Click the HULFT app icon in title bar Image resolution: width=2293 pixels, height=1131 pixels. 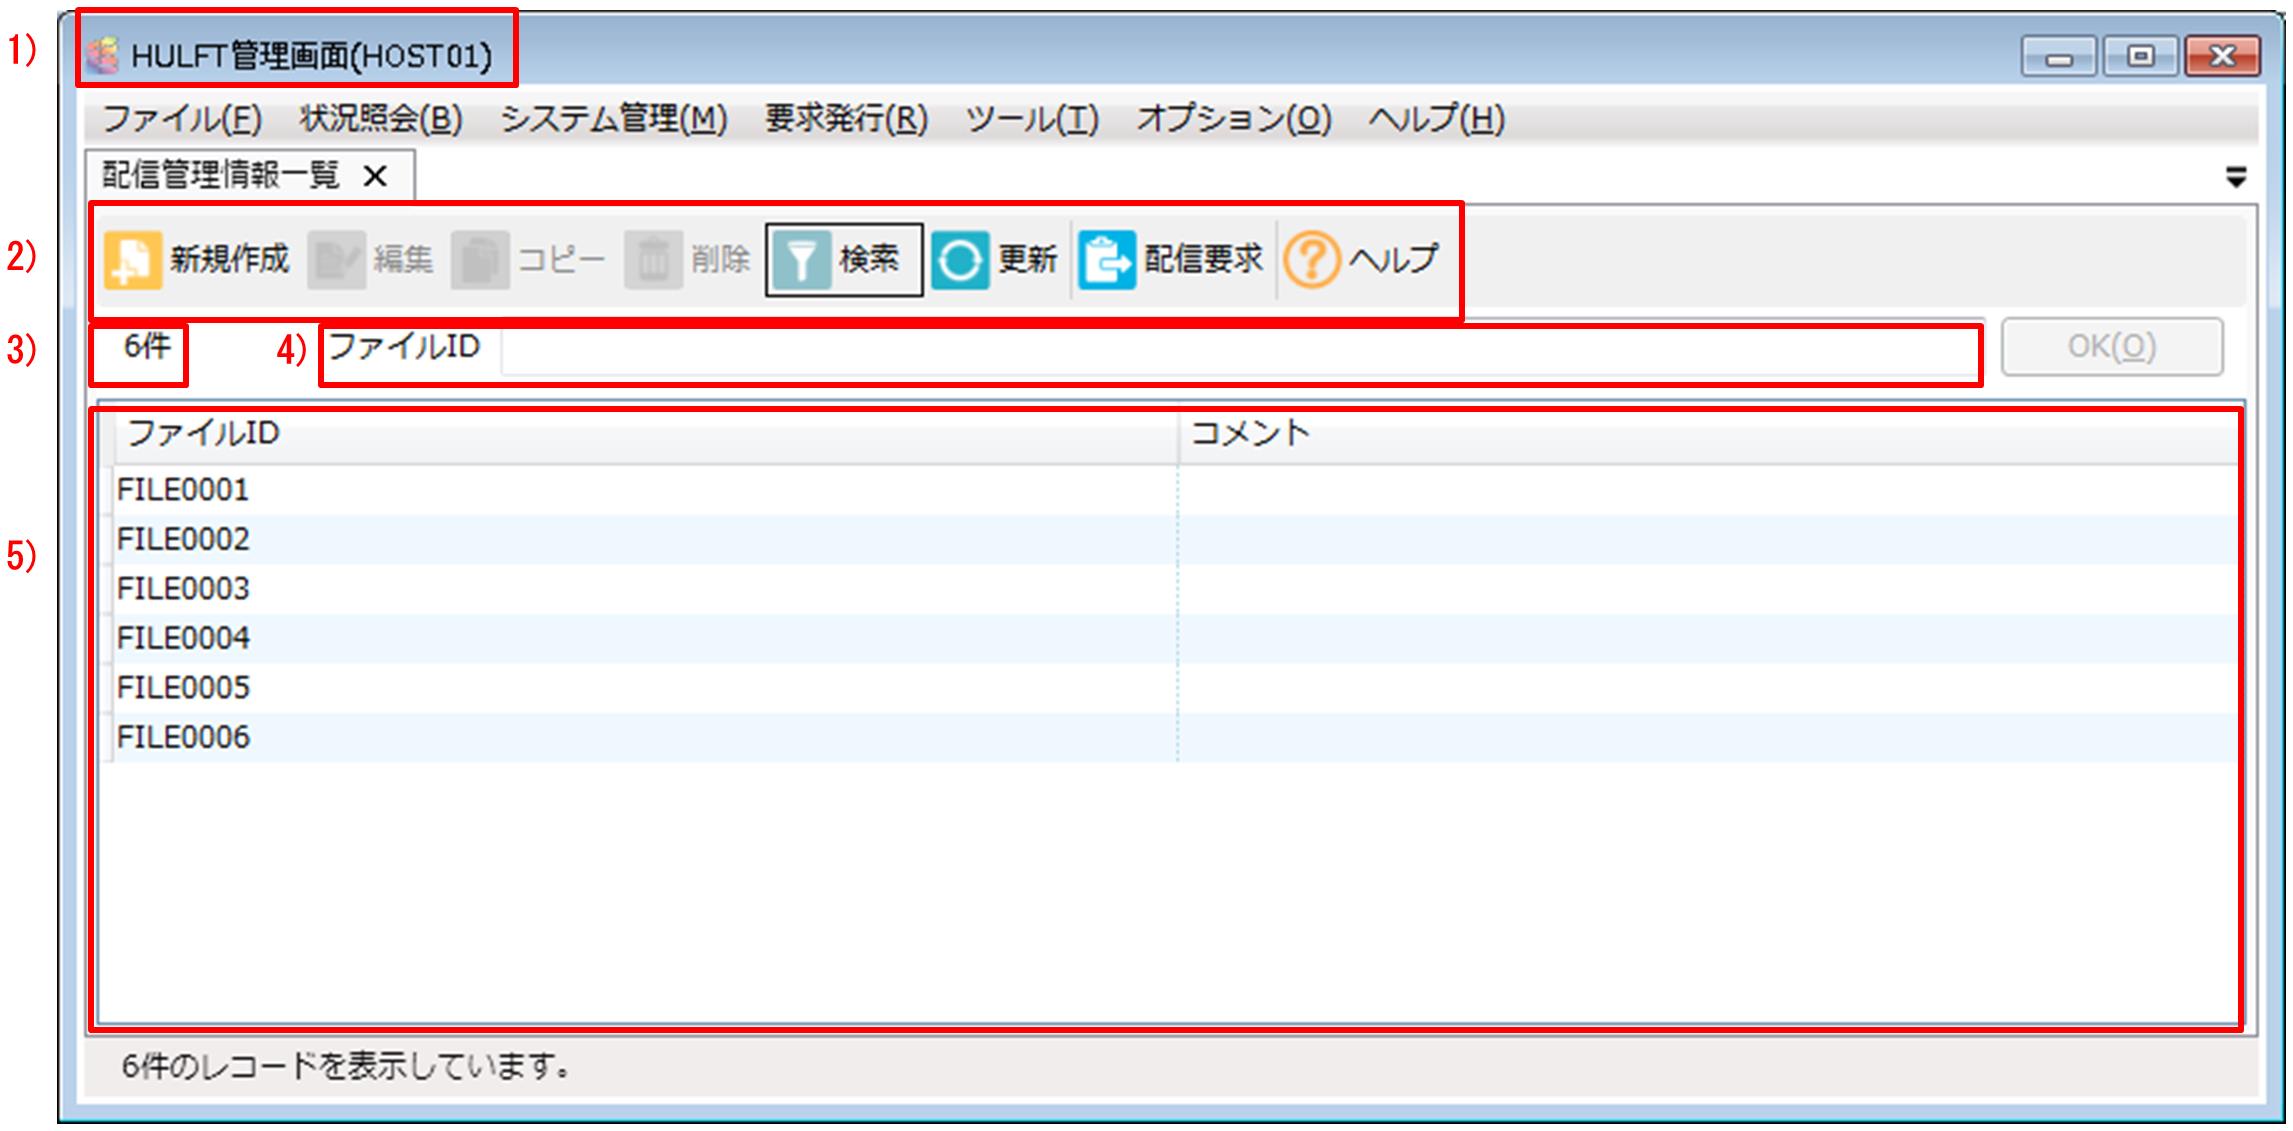pos(102,56)
